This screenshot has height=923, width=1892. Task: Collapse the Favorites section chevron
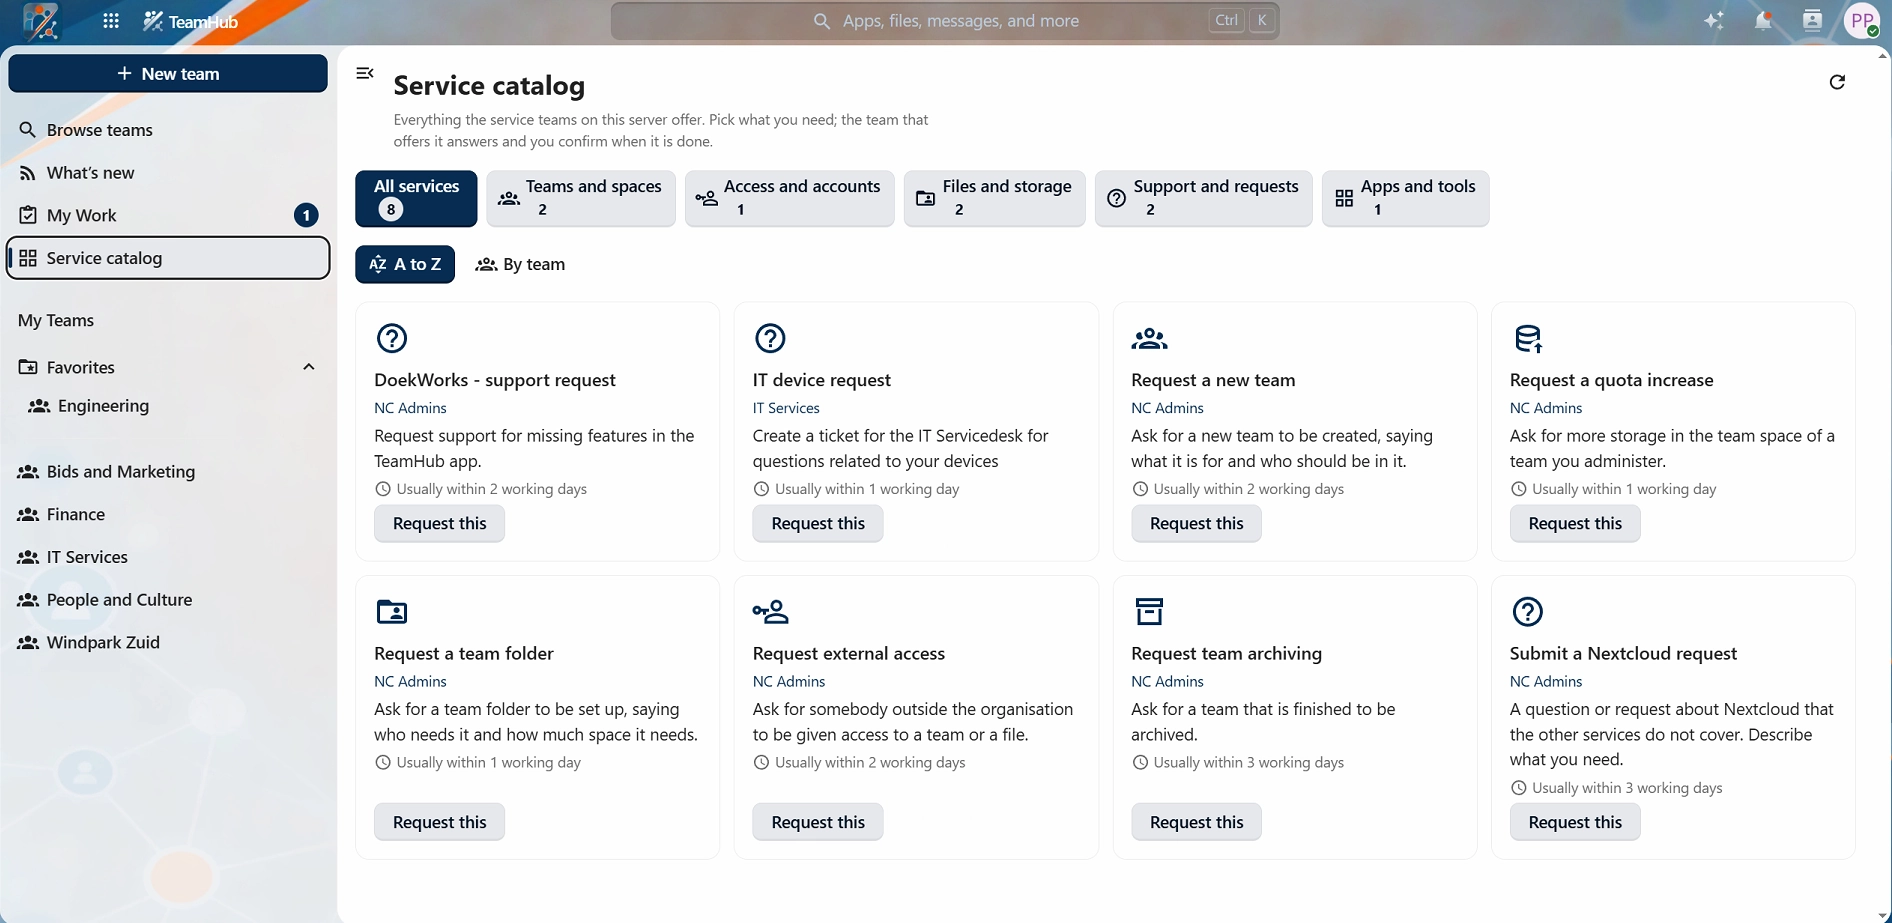tap(309, 367)
